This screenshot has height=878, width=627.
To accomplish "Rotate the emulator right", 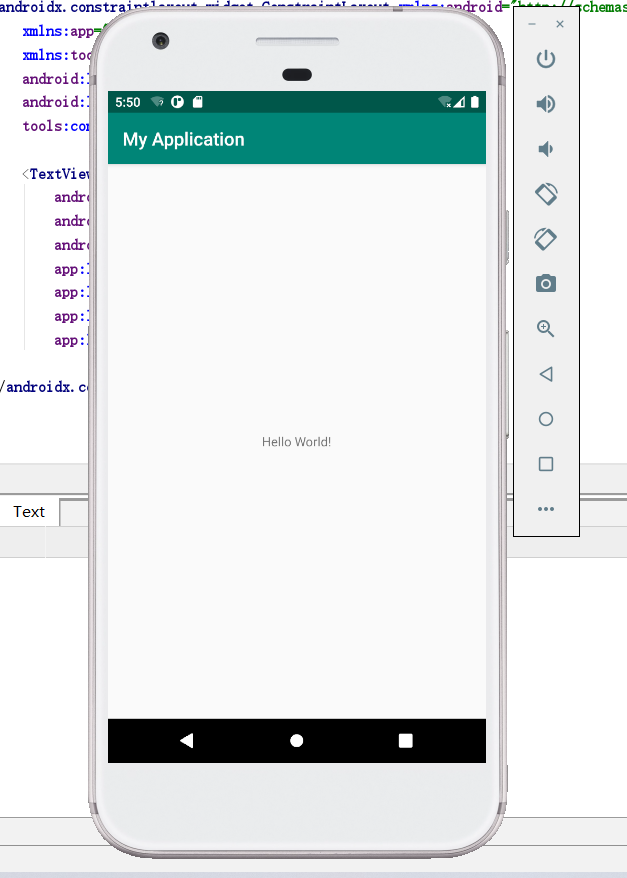I will click(546, 239).
